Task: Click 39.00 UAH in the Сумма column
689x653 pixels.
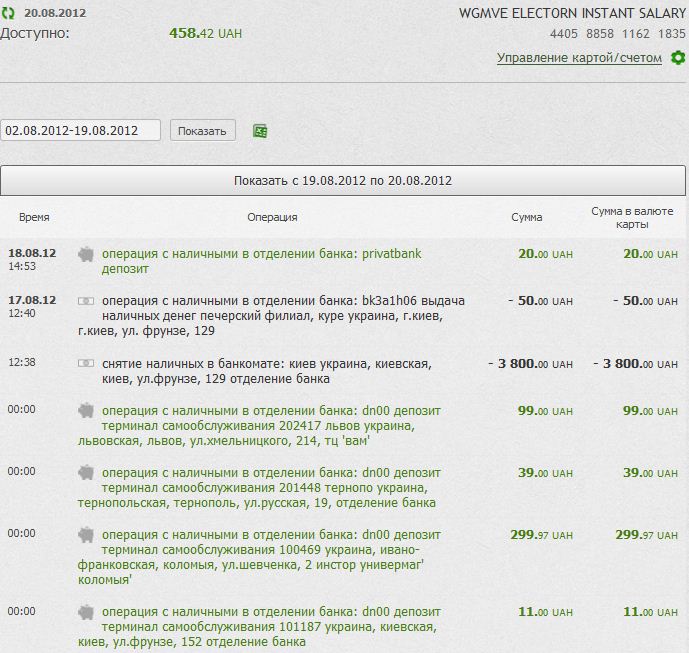Action: coord(545,473)
